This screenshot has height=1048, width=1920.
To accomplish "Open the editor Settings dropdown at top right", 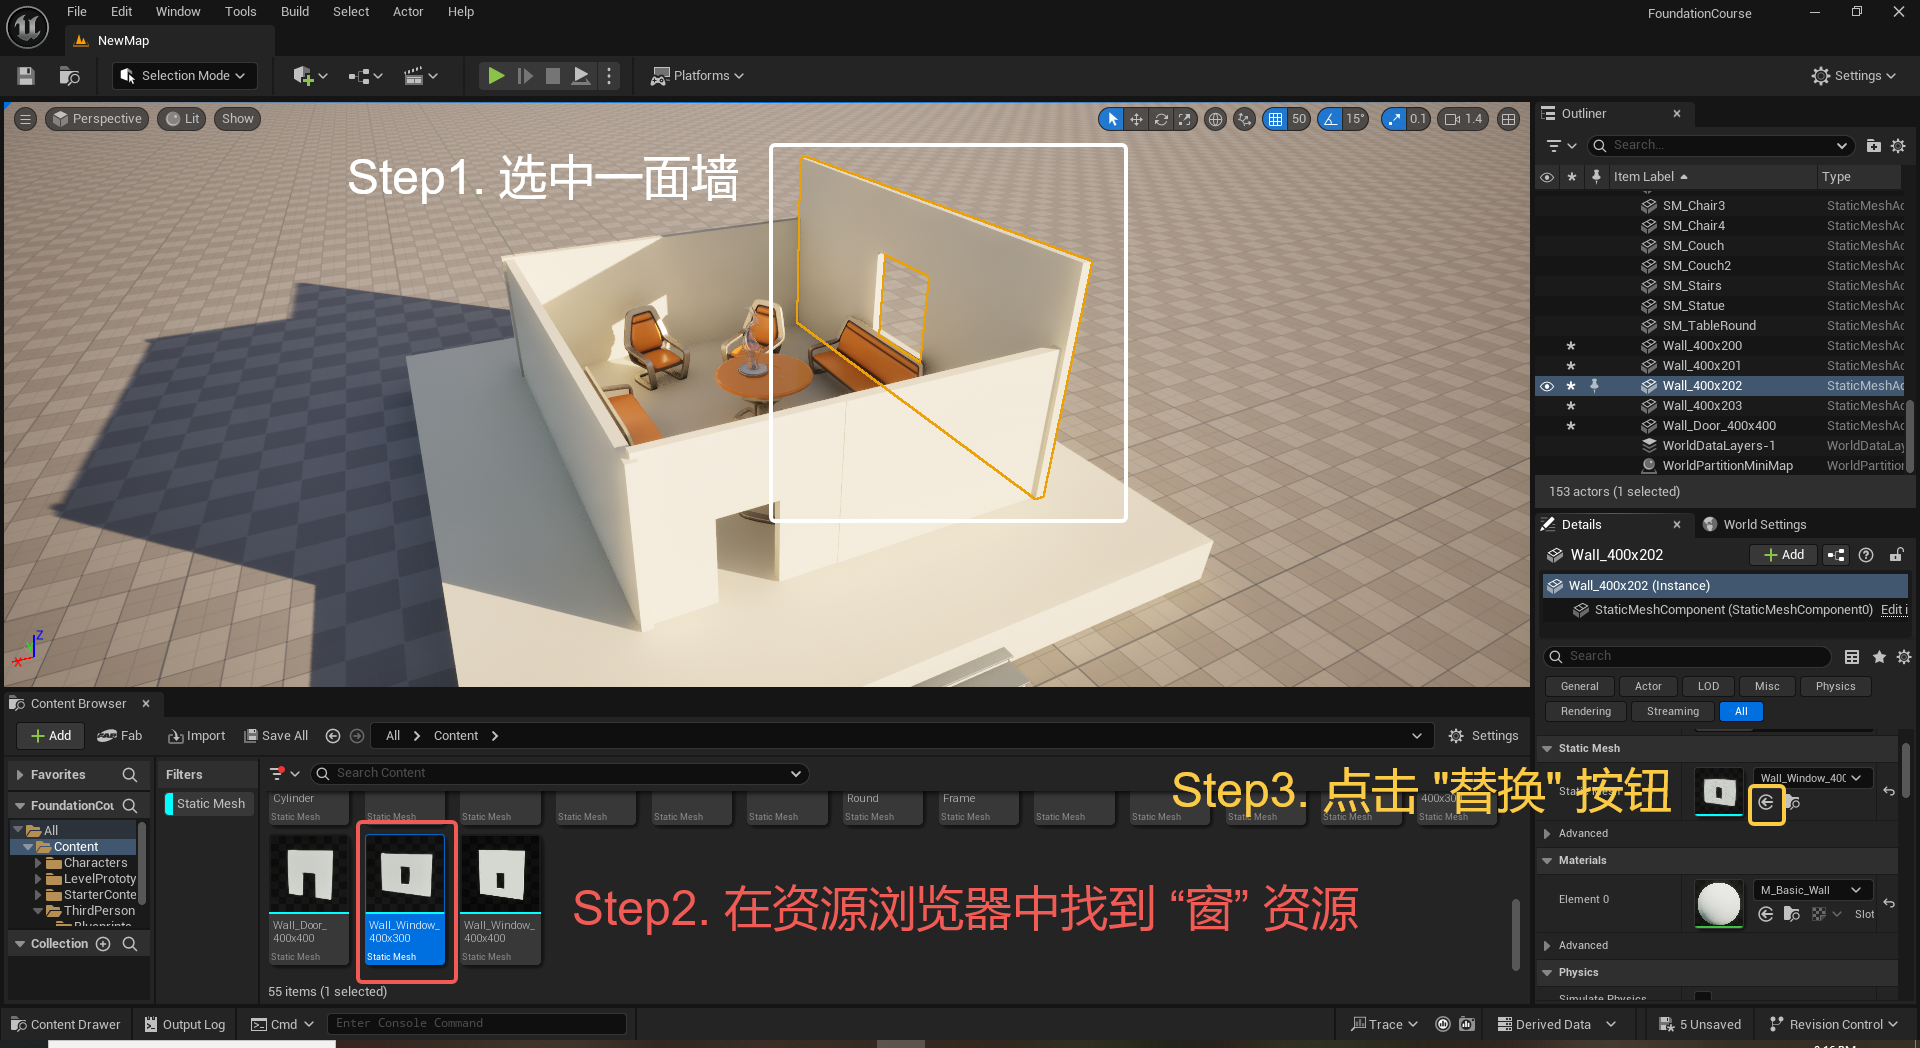I will point(1853,76).
